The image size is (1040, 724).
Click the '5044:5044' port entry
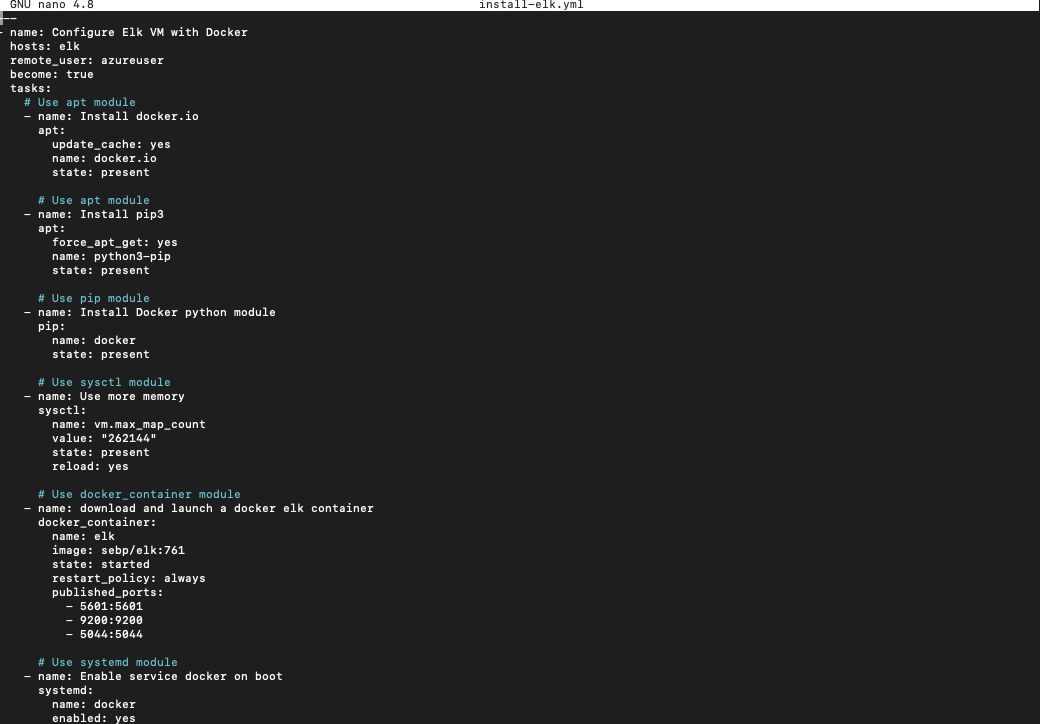click(111, 634)
